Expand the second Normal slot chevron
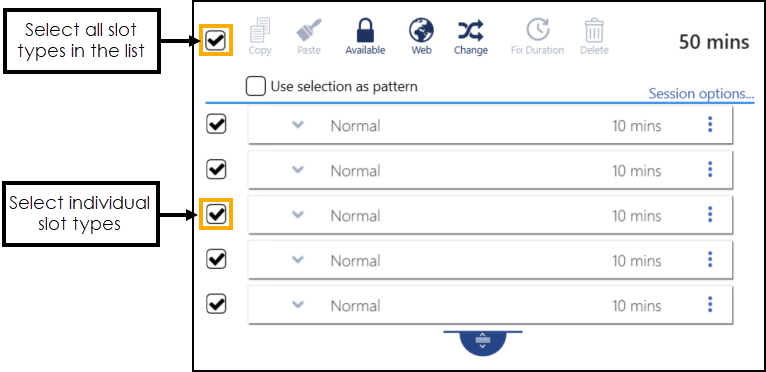 coord(298,170)
